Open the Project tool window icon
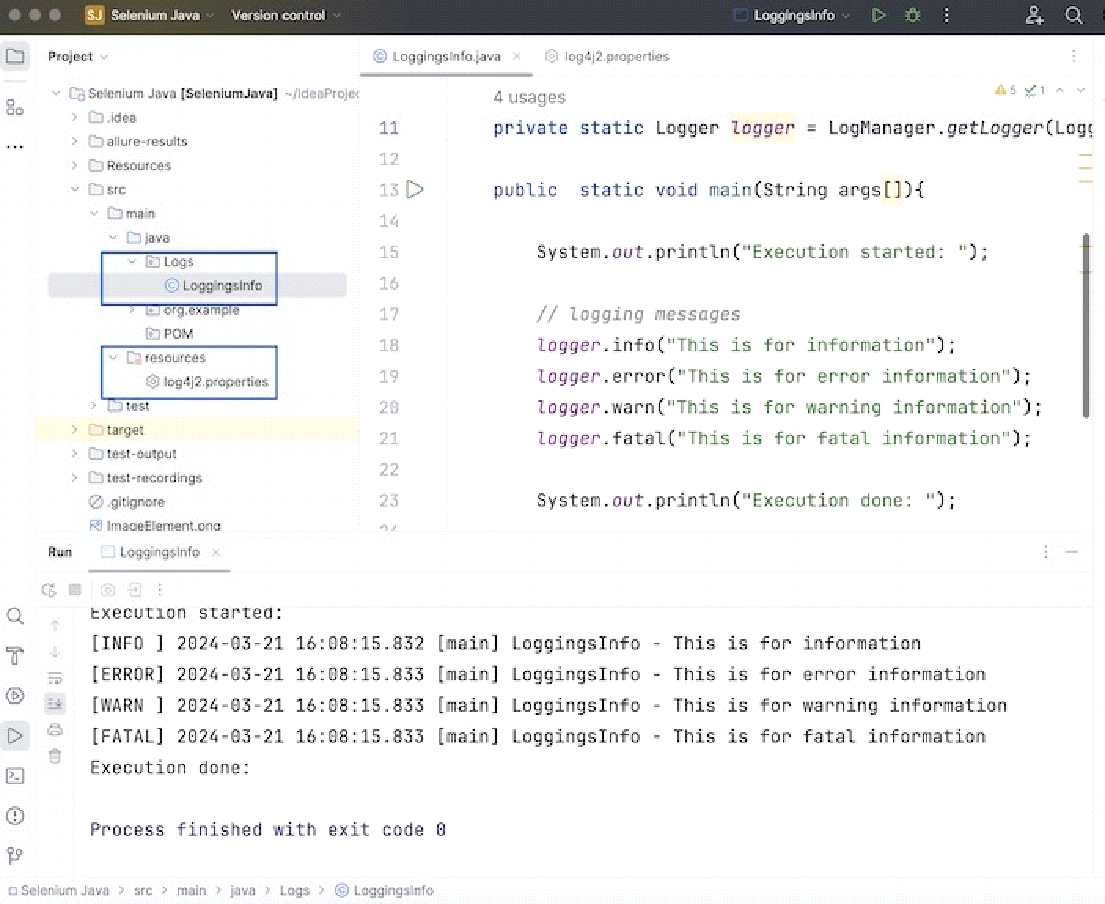Viewport: 1105px width, 904px height. pos(15,56)
